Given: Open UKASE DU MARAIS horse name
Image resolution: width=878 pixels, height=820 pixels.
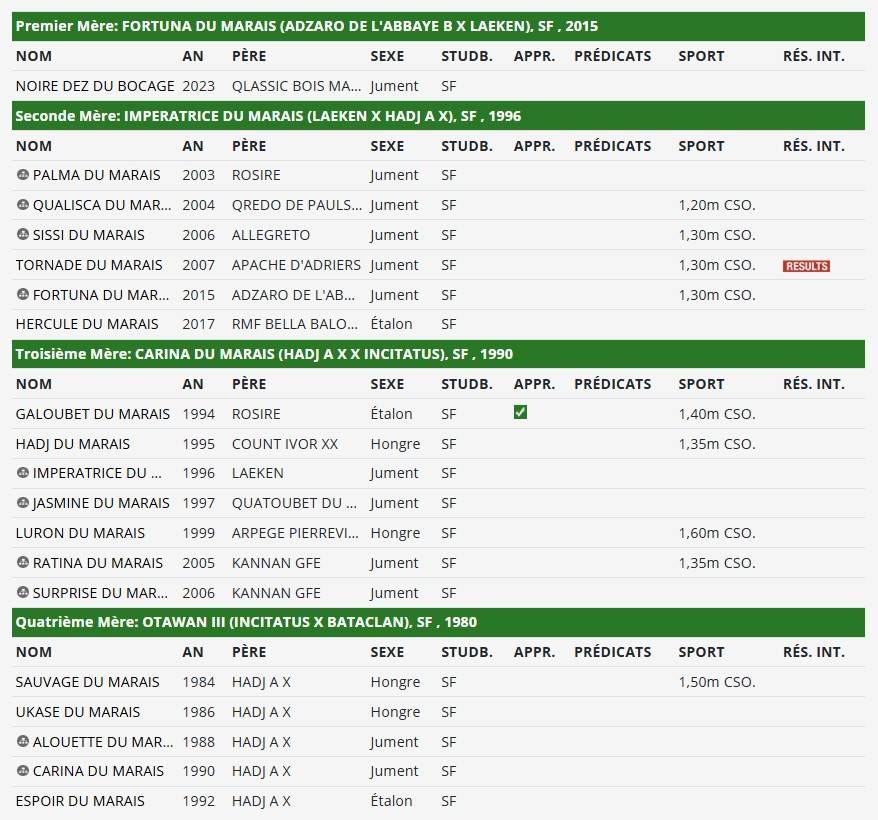Looking at the screenshot, I should (x=78, y=712).
